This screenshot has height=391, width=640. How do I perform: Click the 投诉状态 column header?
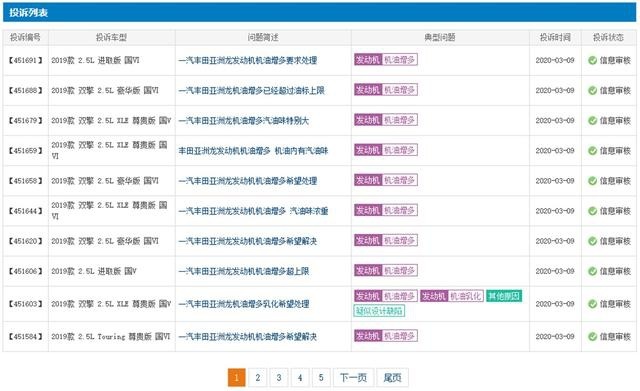point(608,38)
